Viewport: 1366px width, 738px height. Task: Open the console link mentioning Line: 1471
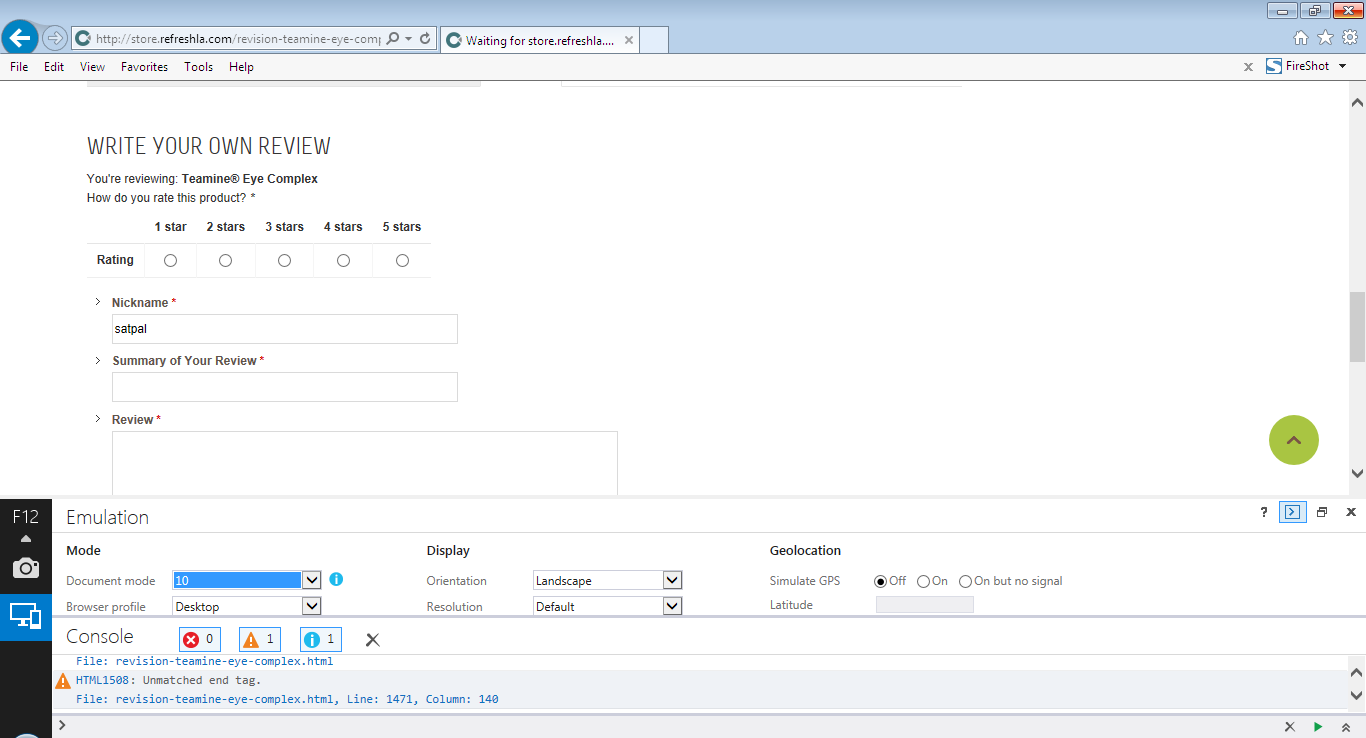pos(287,699)
